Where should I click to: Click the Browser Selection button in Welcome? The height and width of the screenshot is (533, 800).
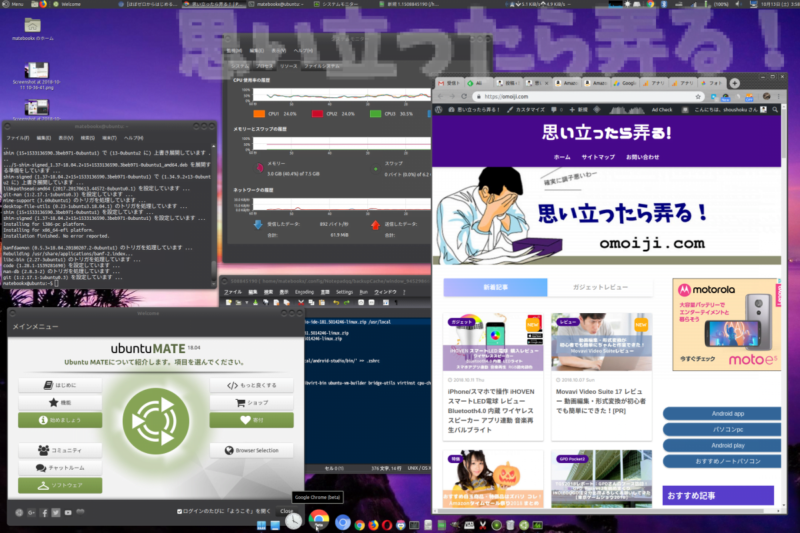pyautogui.click(x=252, y=450)
